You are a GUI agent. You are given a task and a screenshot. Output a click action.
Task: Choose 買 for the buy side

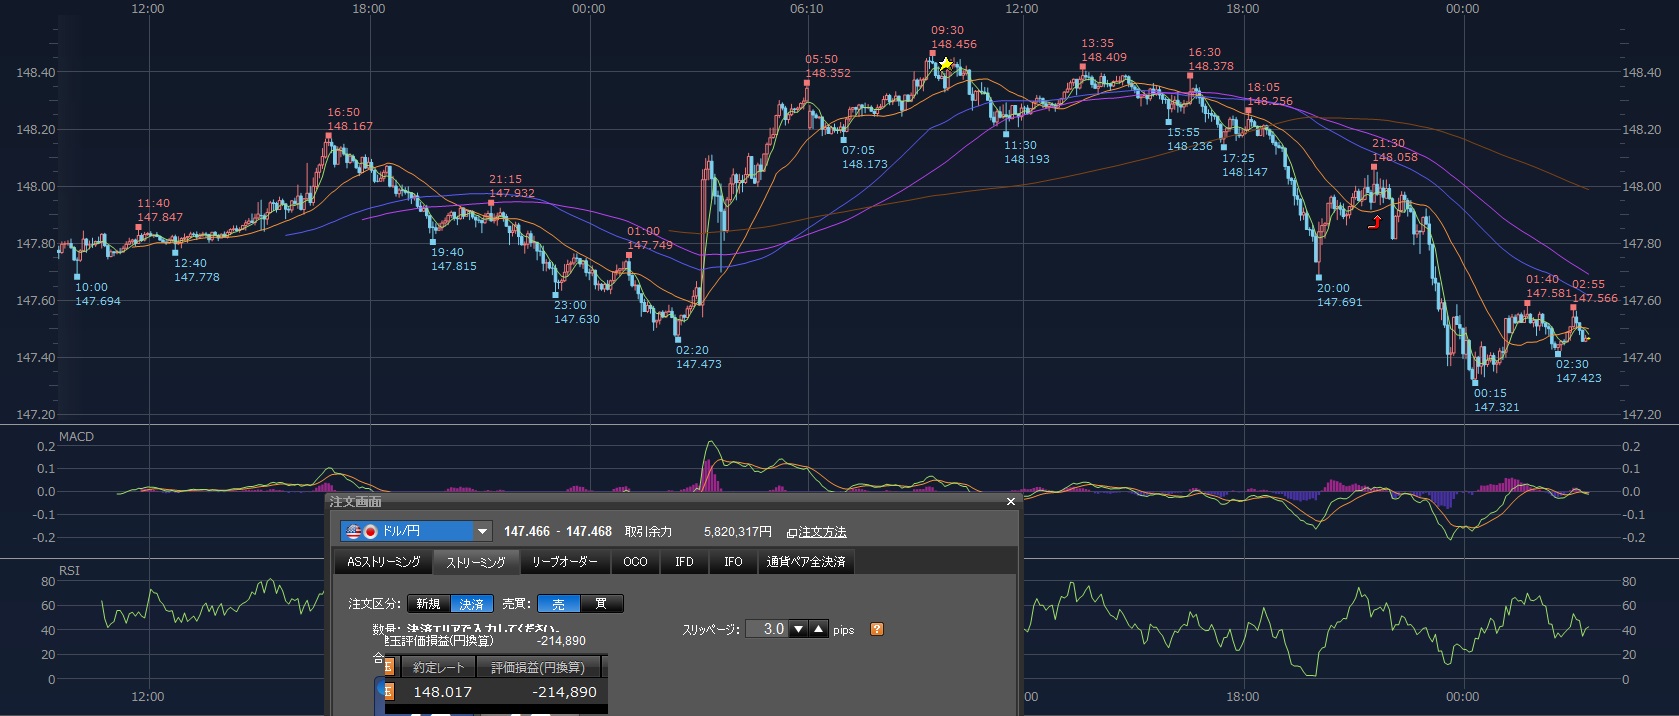coord(601,604)
